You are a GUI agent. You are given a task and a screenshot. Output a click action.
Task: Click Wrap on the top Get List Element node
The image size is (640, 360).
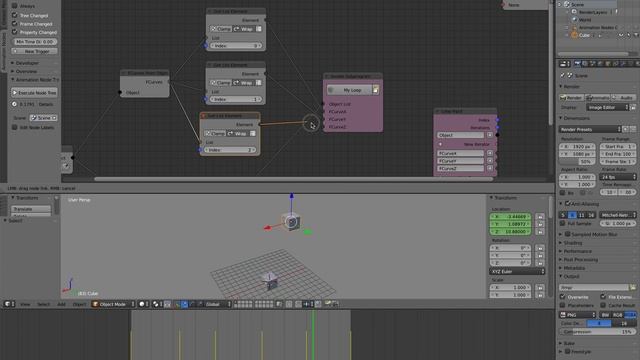click(x=243, y=29)
